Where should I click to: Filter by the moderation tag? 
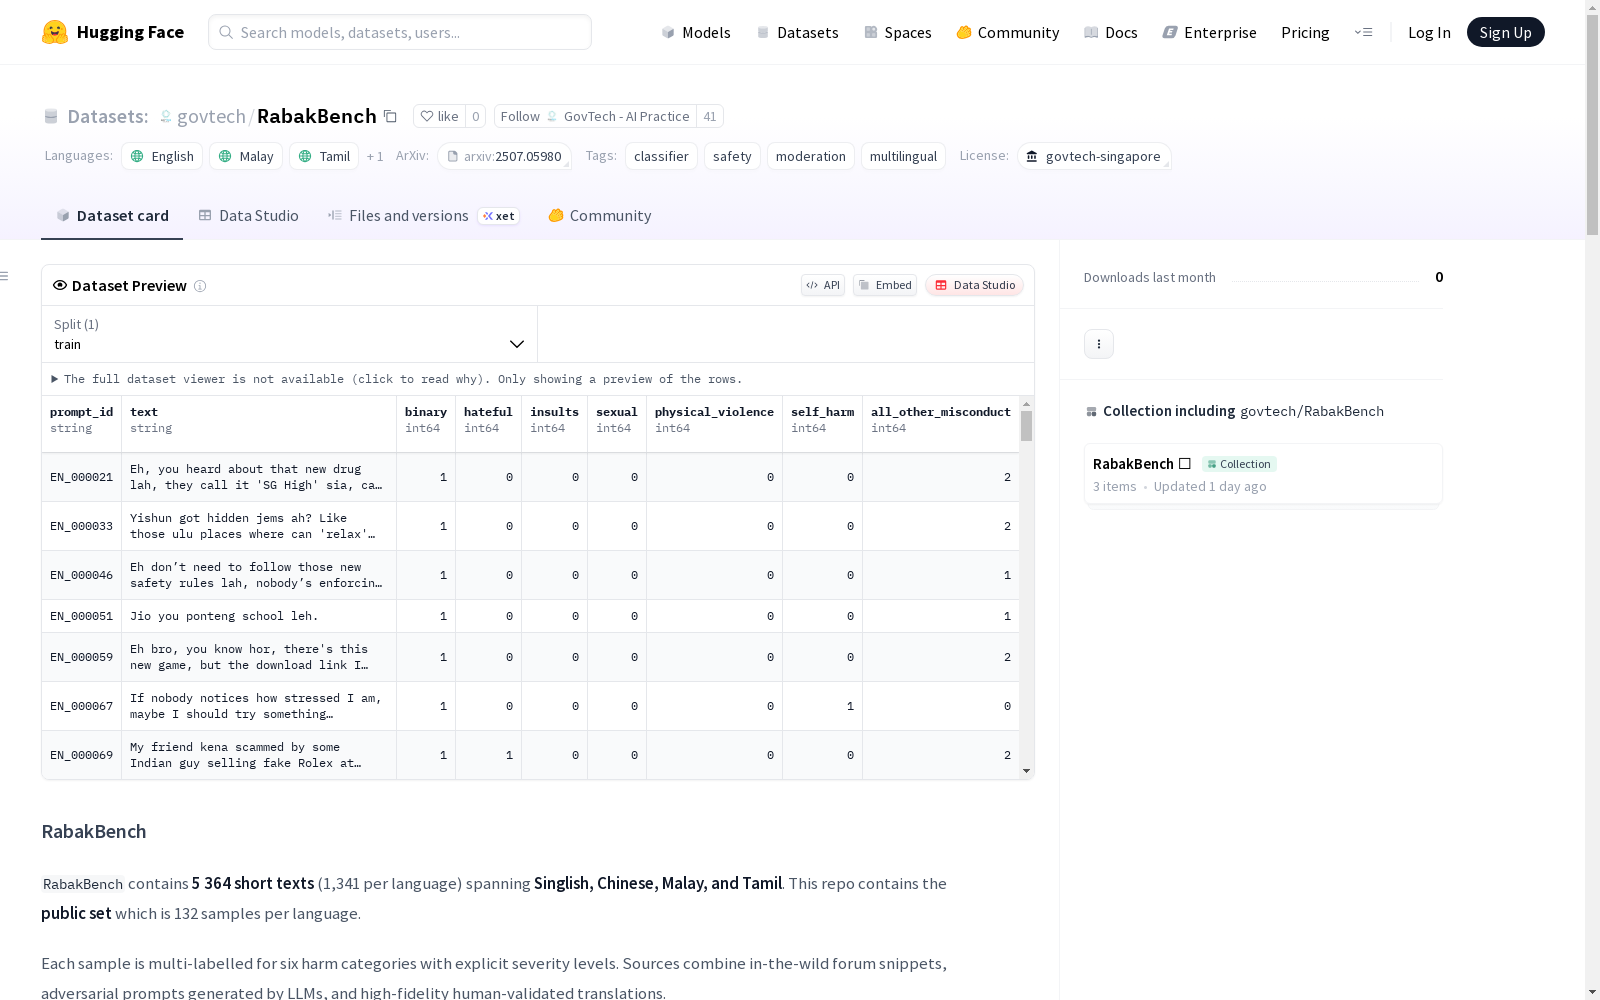point(810,156)
